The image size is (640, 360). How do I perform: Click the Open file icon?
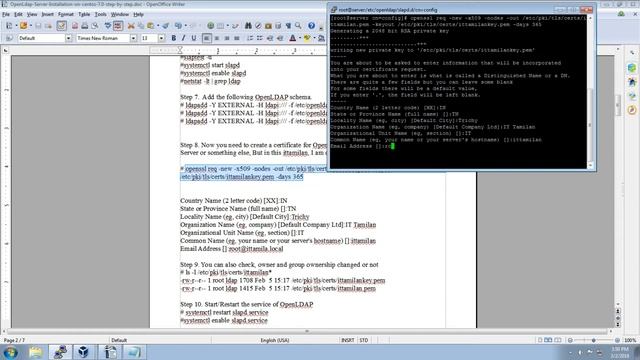pyautogui.click(x=23, y=26)
